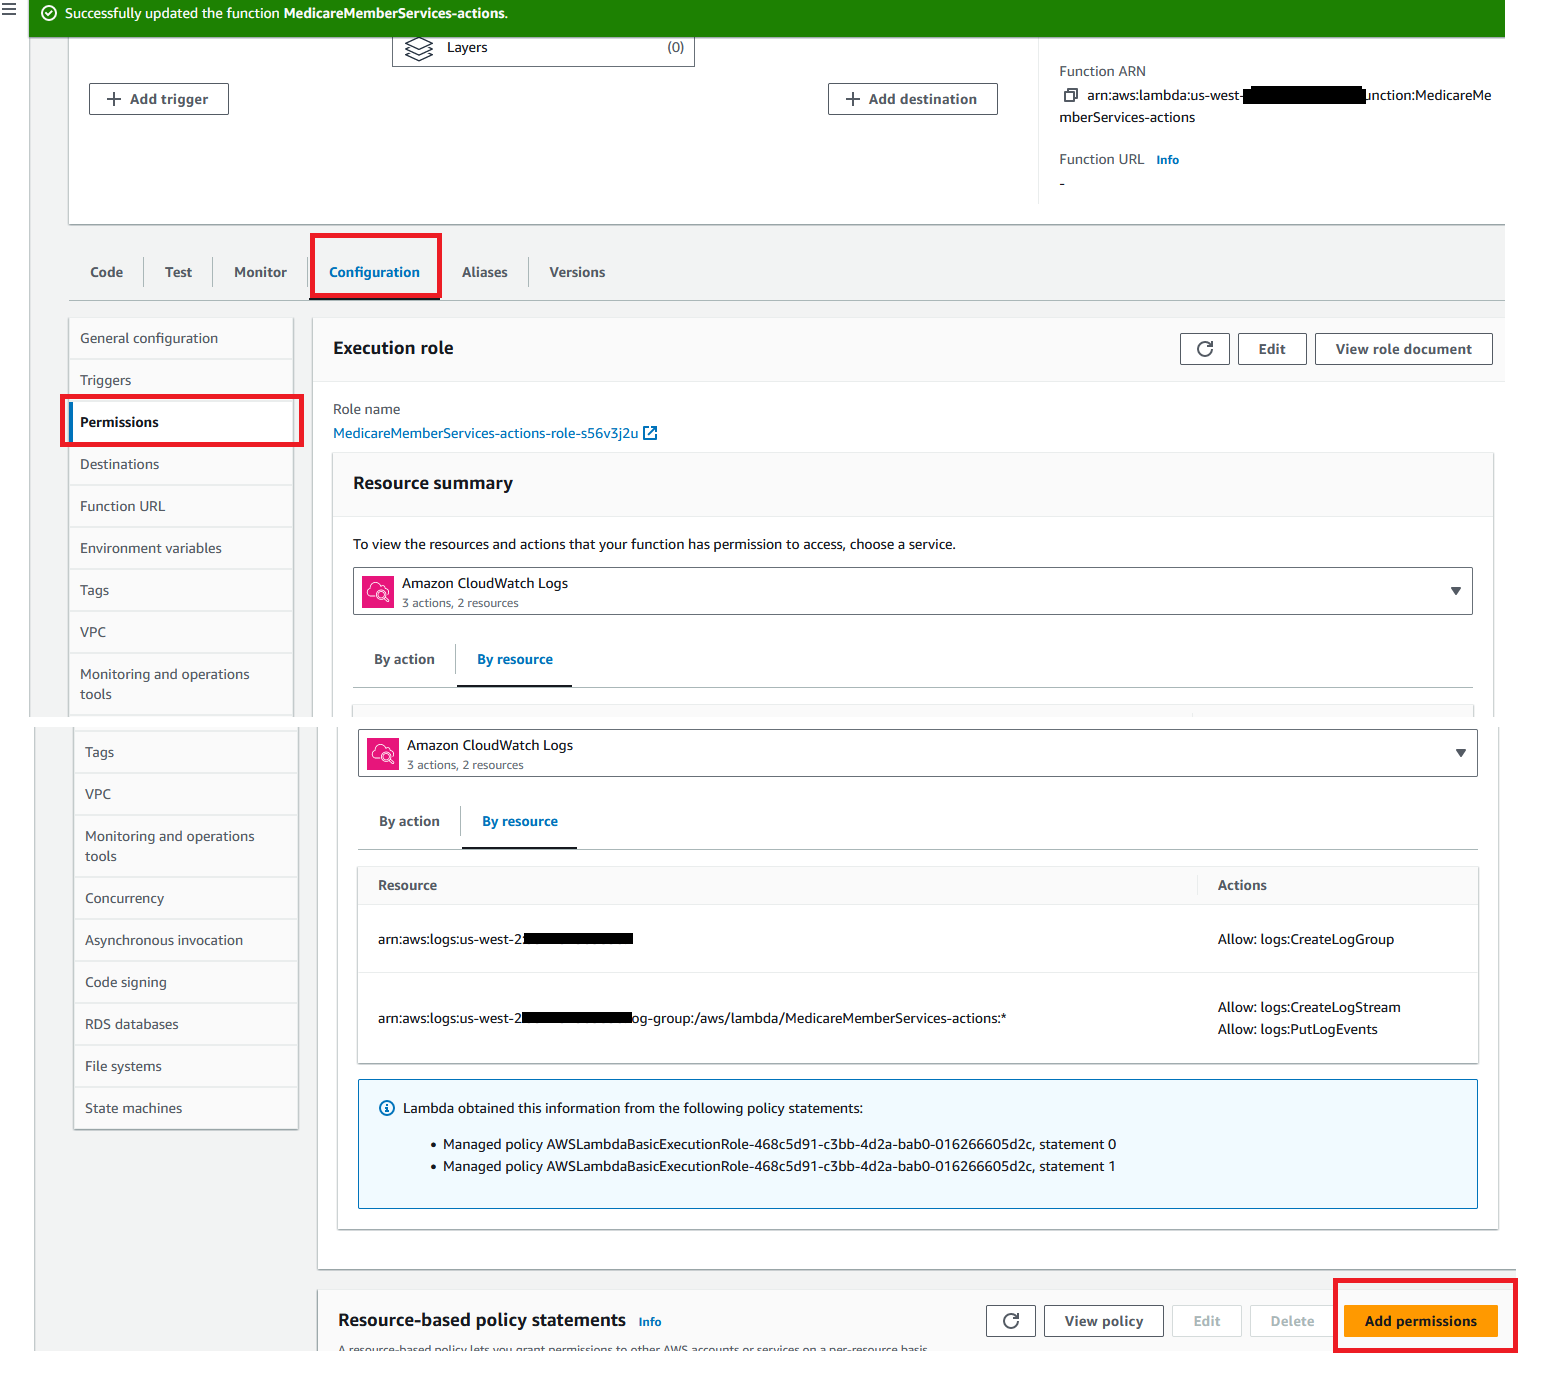
Task: Click the Layers box
Action: tap(543, 50)
